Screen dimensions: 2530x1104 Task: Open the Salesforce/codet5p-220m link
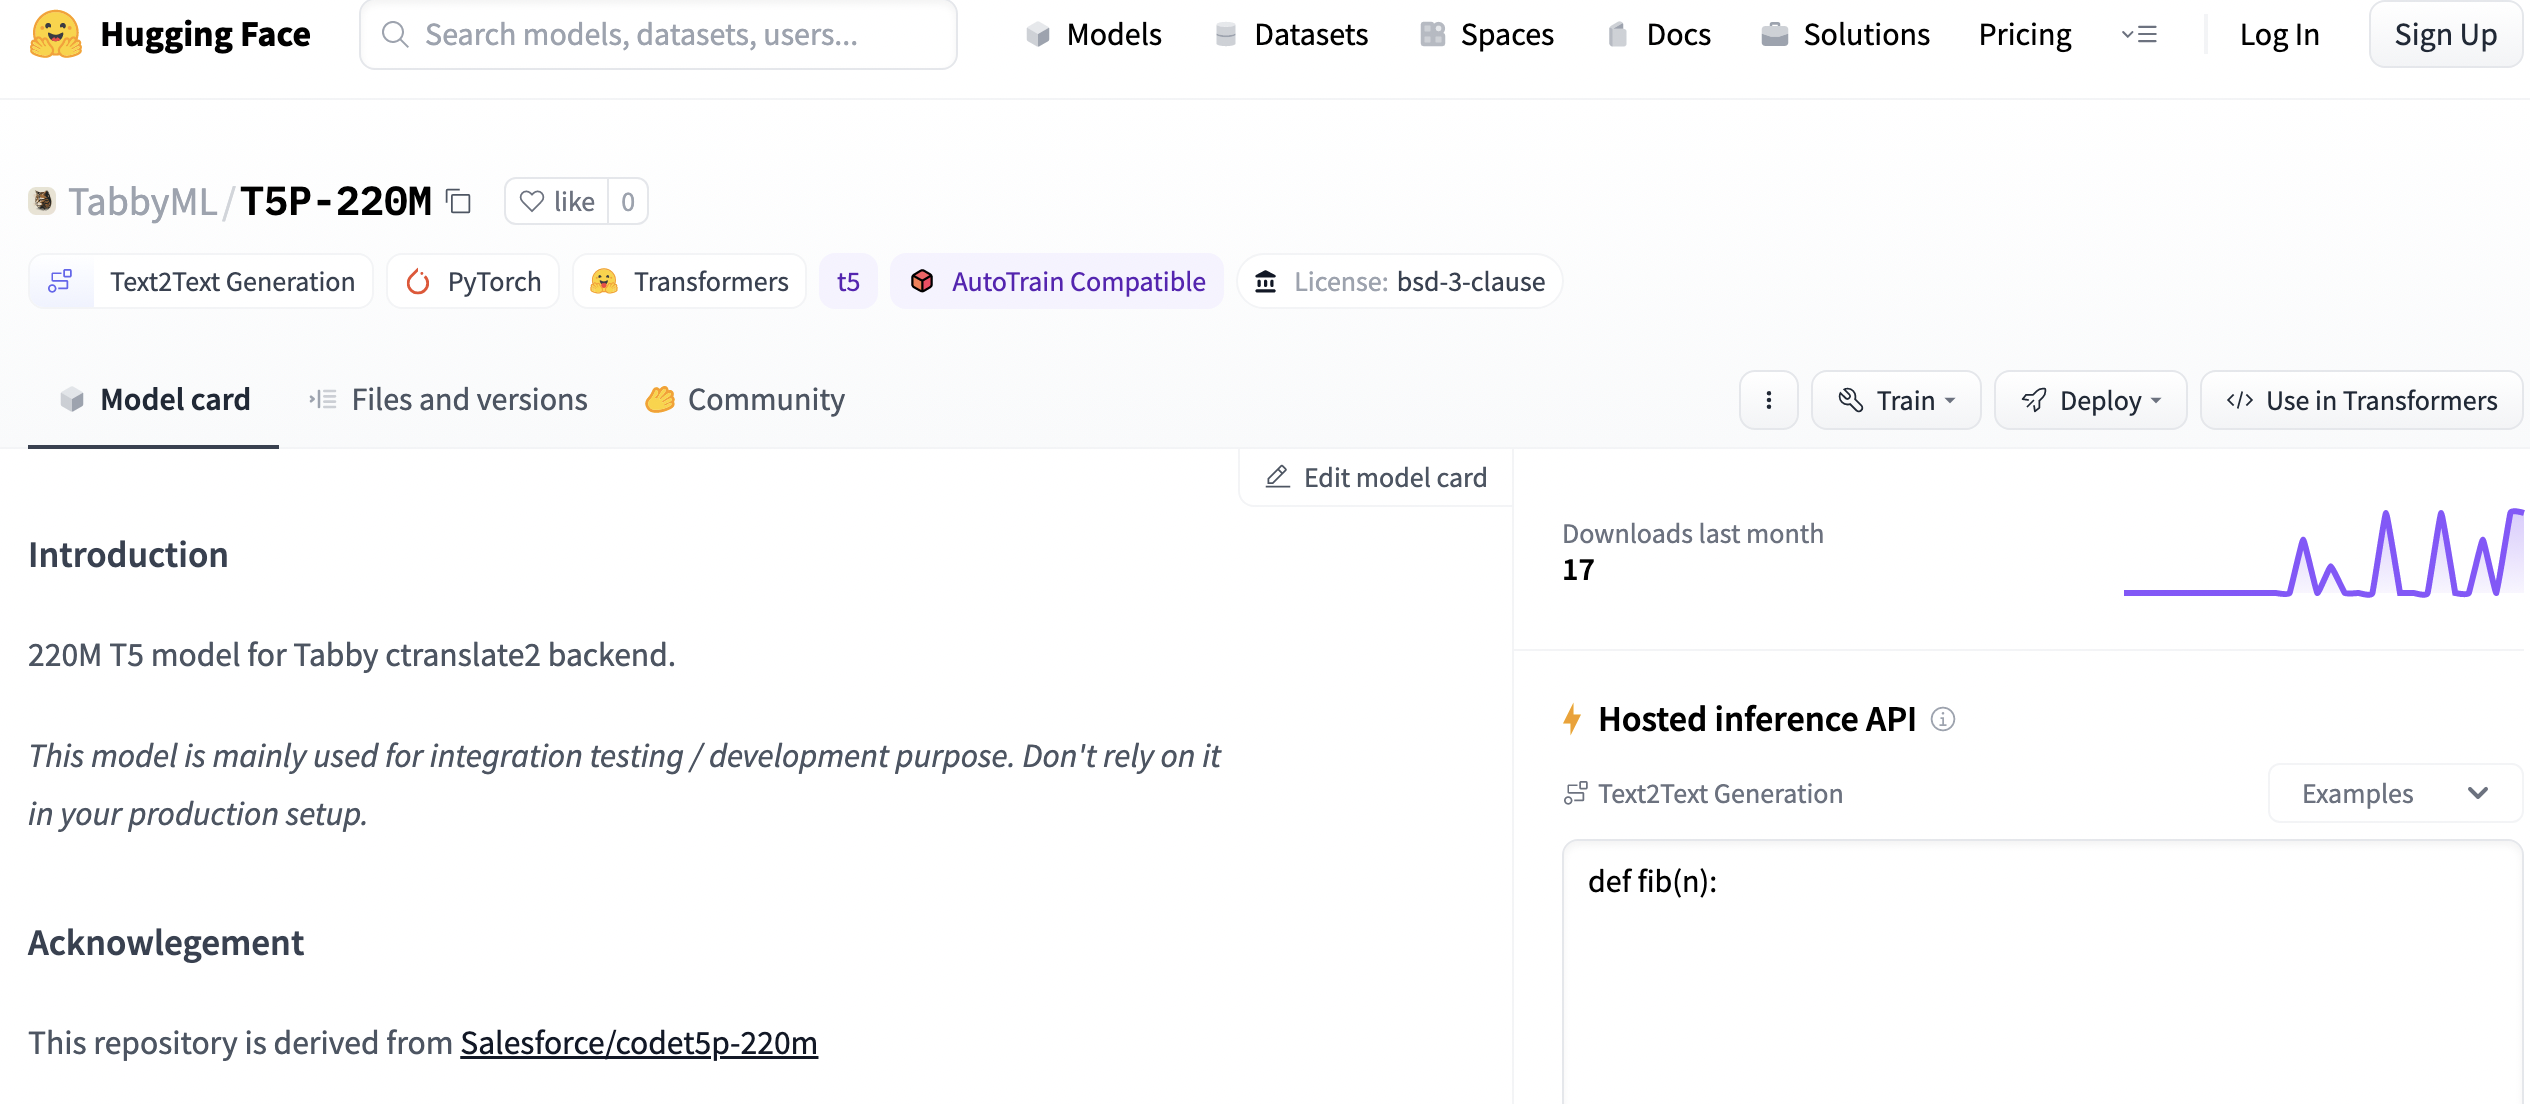pyautogui.click(x=638, y=1043)
